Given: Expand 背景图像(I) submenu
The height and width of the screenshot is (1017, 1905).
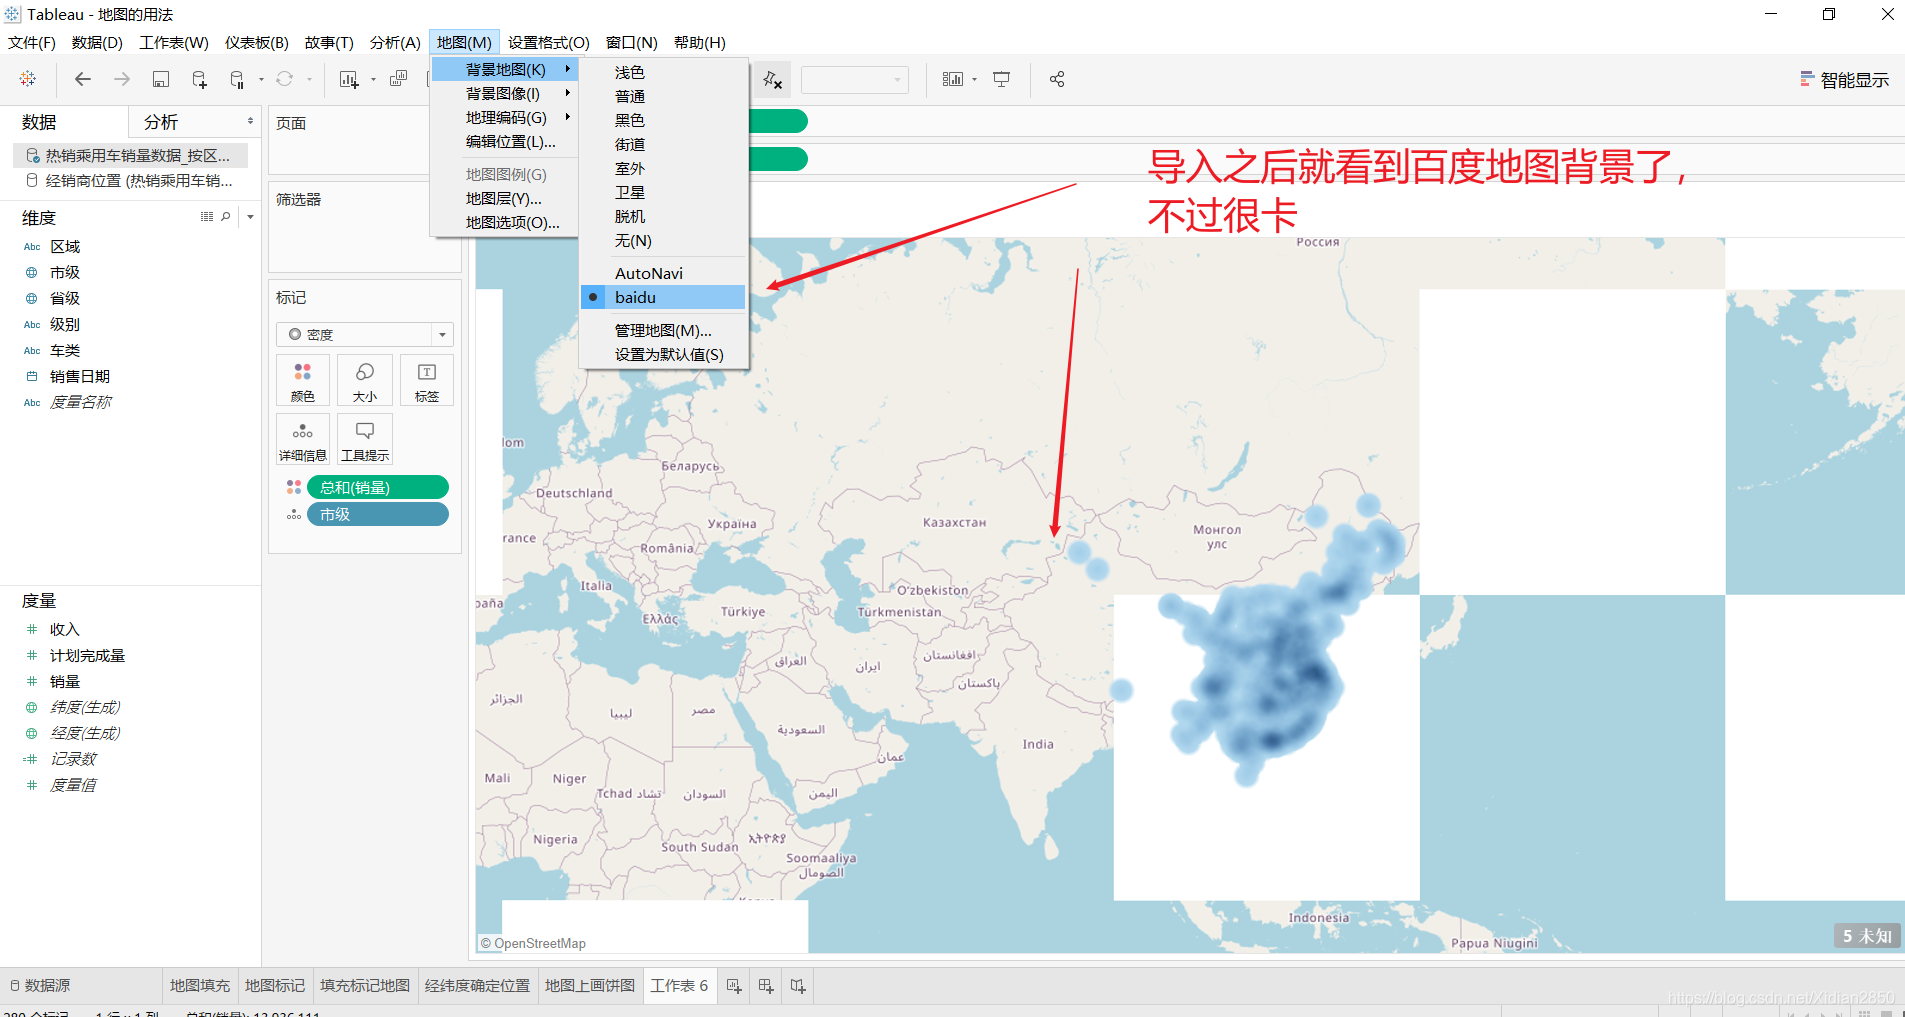Looking at the screenshot, I should coord(505,93).
